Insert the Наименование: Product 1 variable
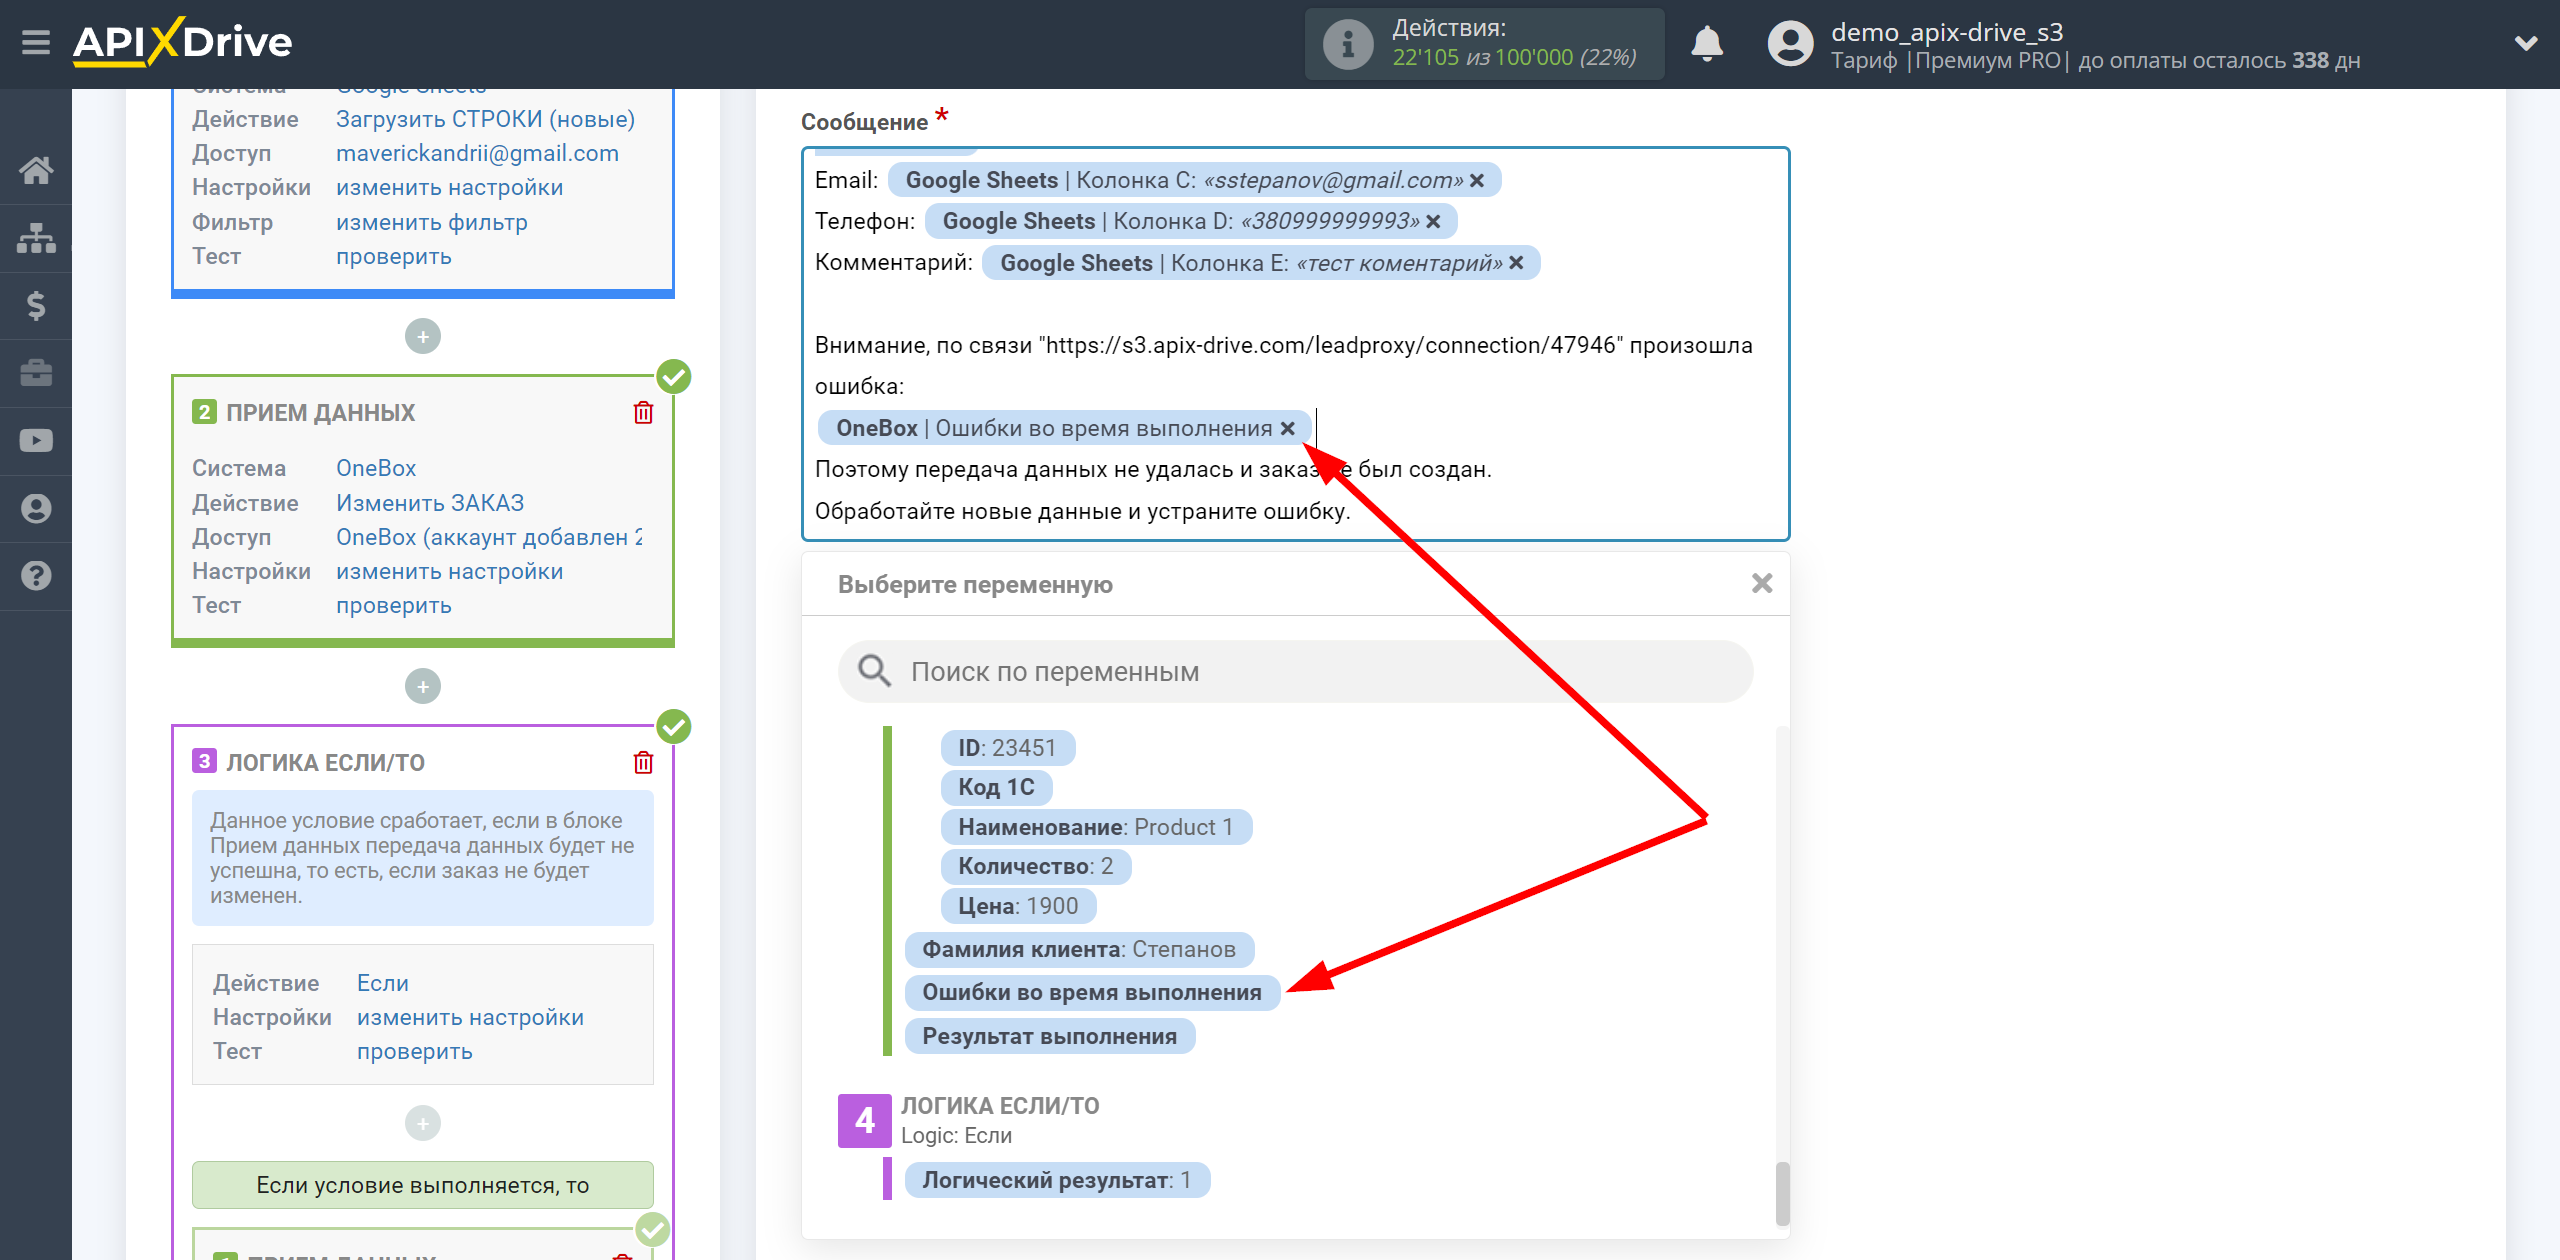 (1095, 827)
